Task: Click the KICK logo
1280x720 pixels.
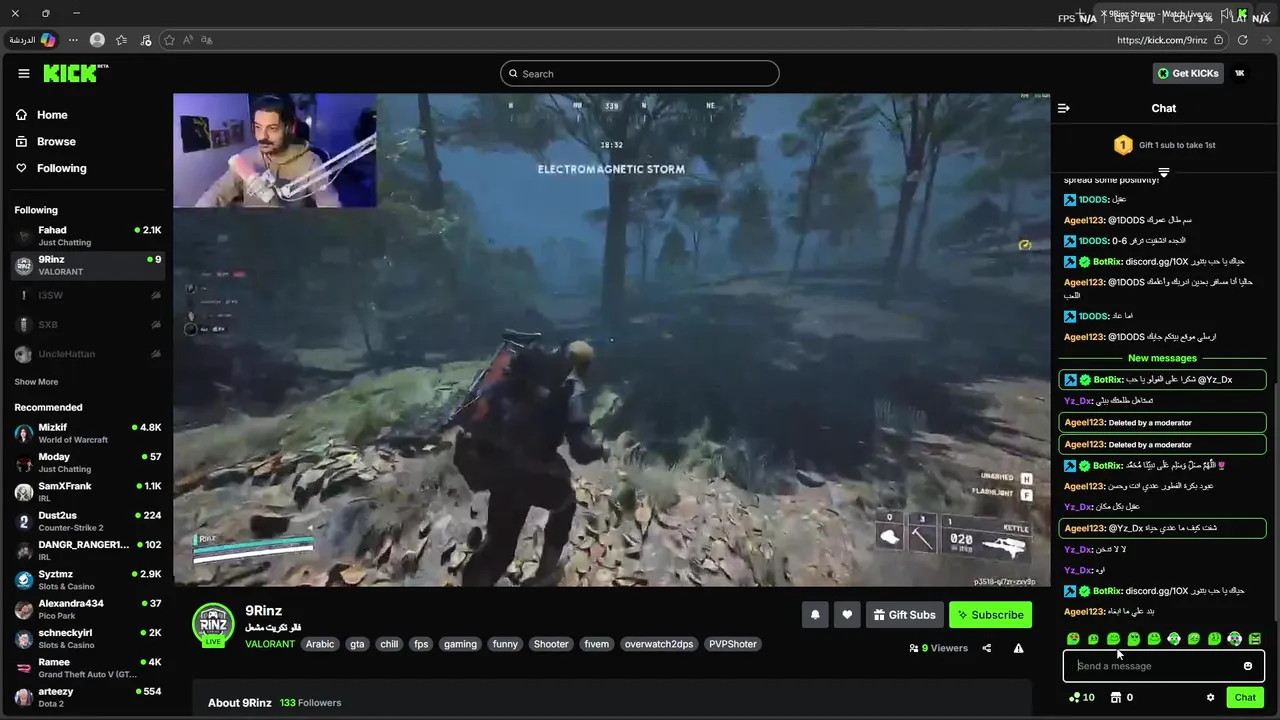Action: 75,73
